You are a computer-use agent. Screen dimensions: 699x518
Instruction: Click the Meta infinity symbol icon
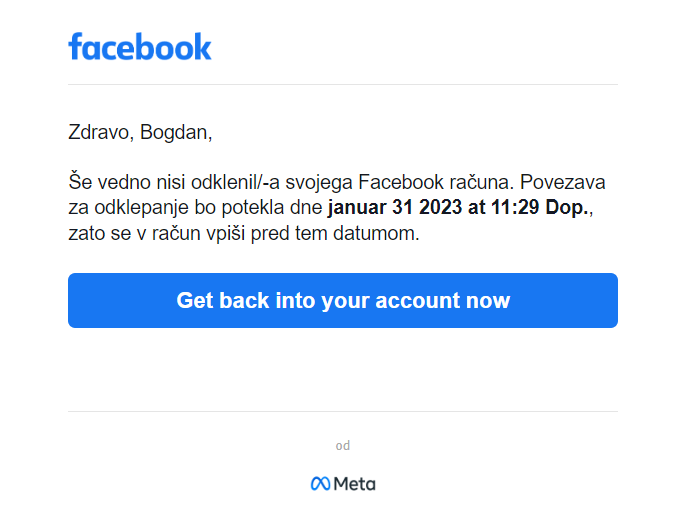[x=321, y=484]
